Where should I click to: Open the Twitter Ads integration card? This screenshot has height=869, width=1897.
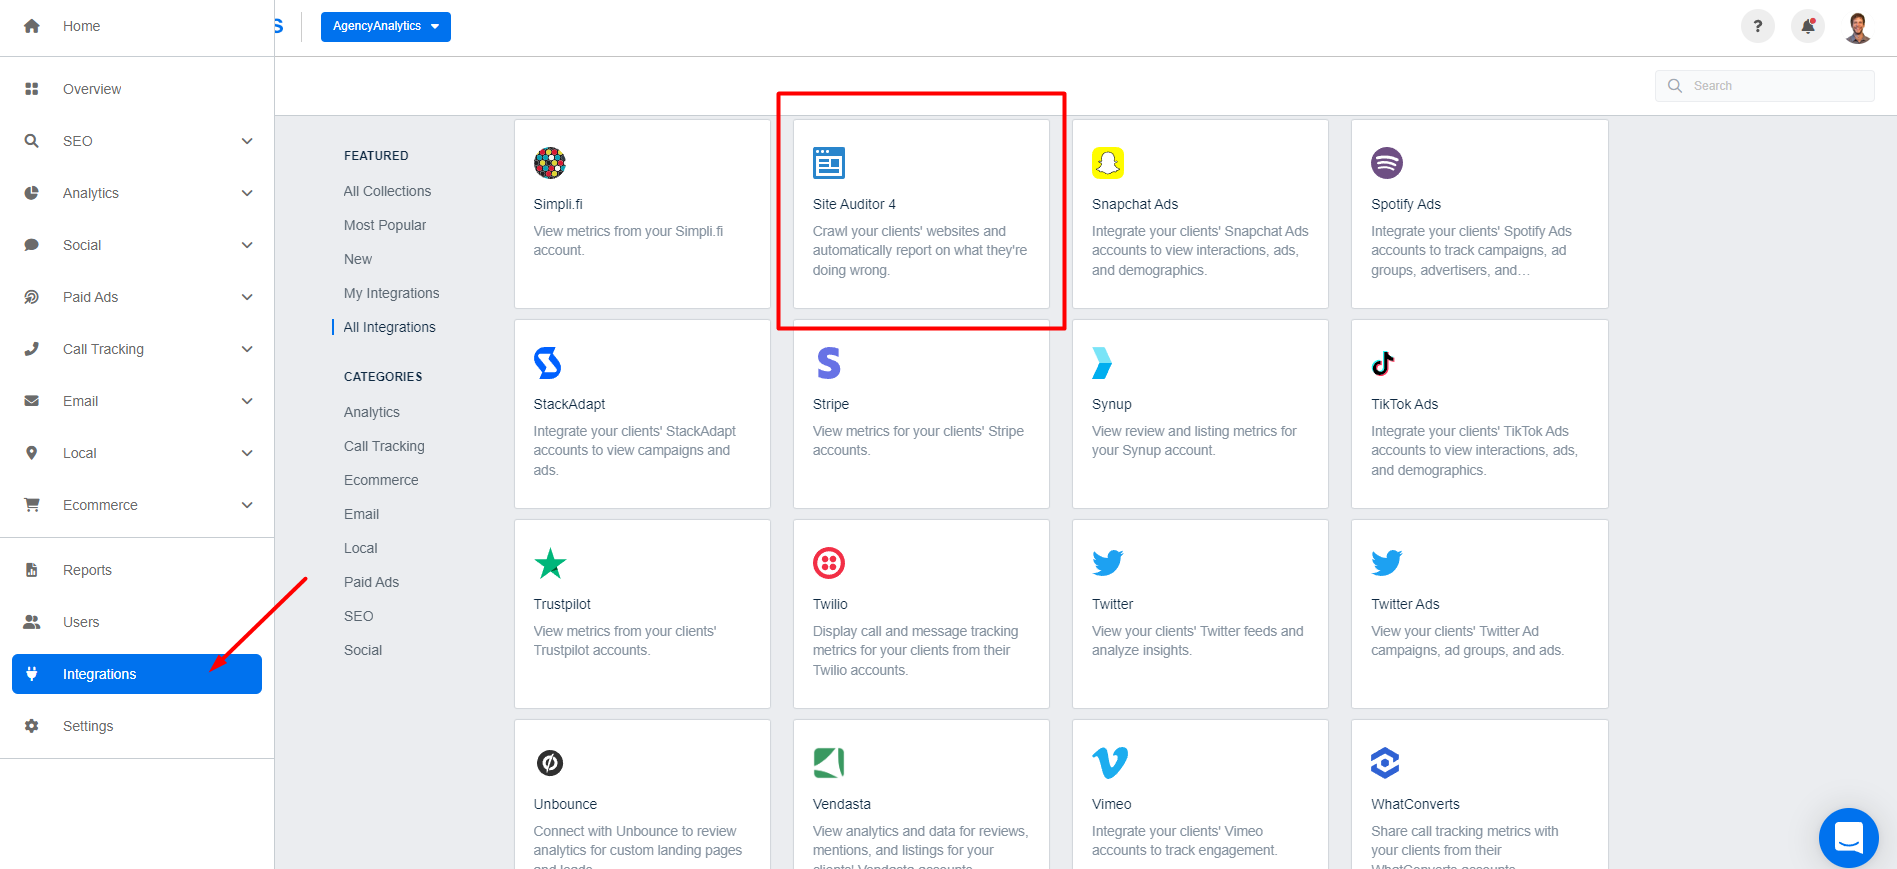[1480, 614]
